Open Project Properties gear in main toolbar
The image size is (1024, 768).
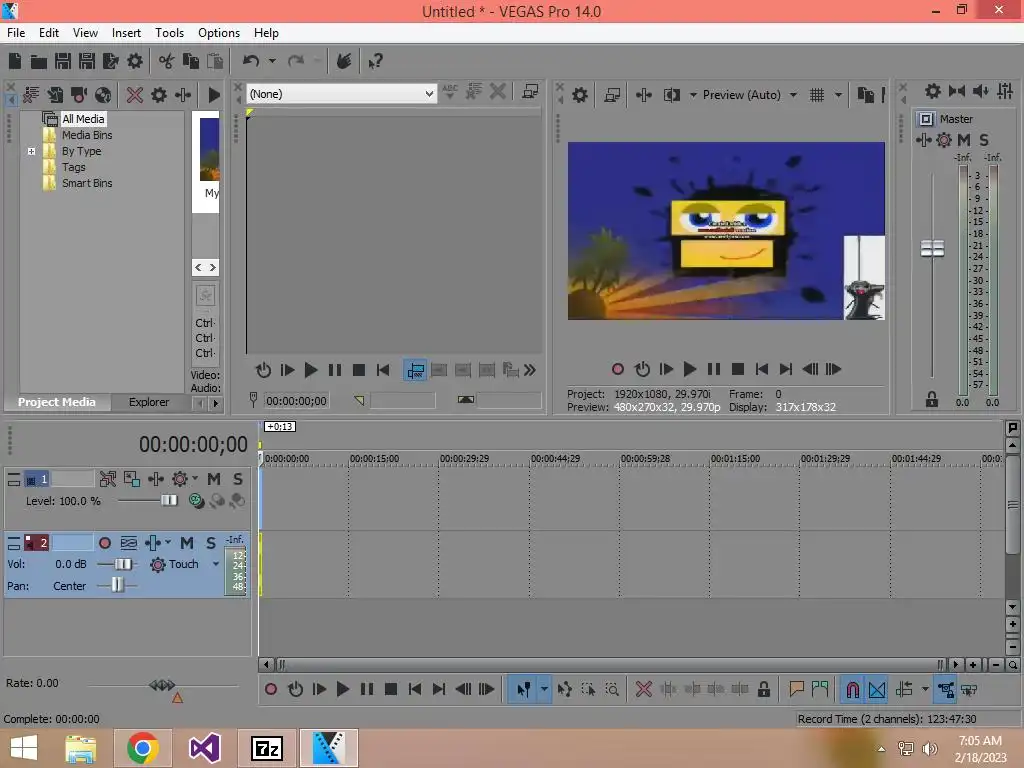point(135,61)
